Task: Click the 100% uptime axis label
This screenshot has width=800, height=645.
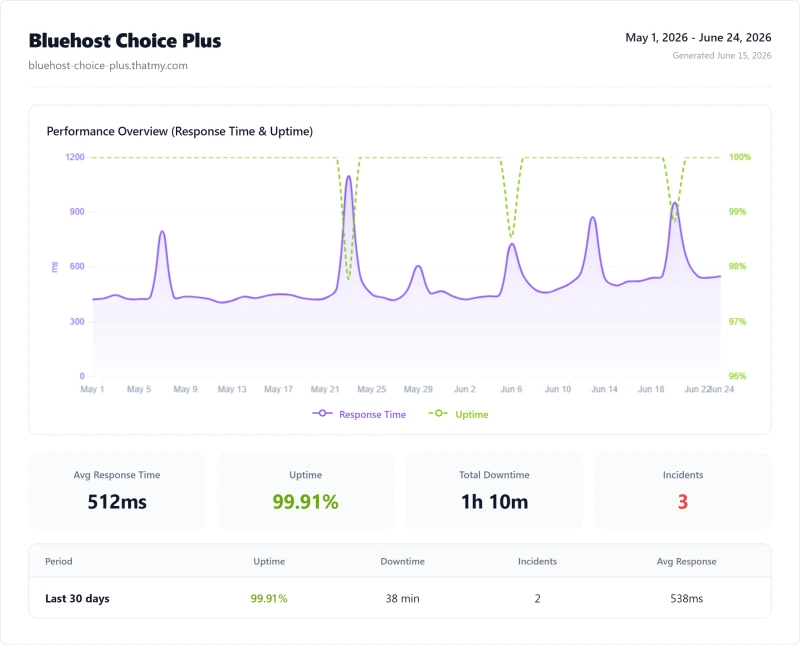Action: pos(740,157)
